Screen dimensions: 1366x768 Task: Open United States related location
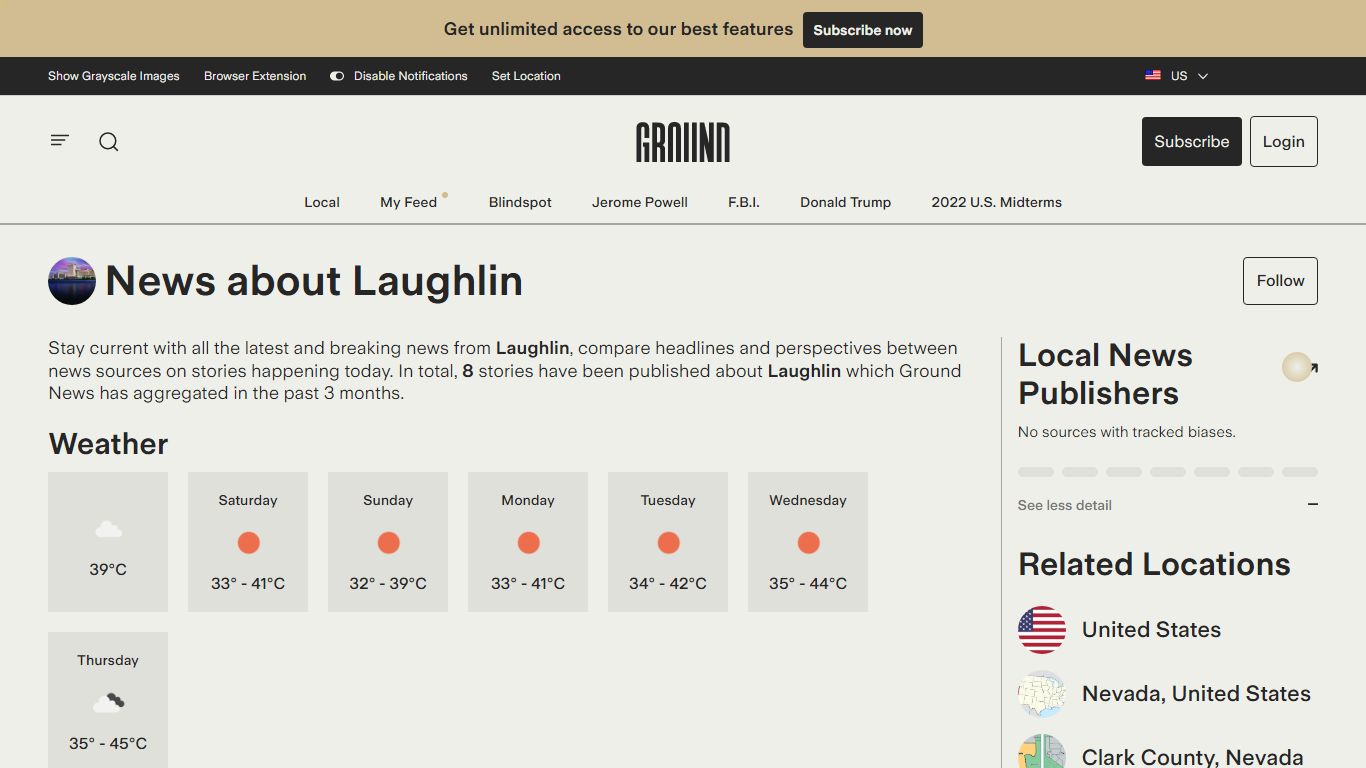point(1151,630)
